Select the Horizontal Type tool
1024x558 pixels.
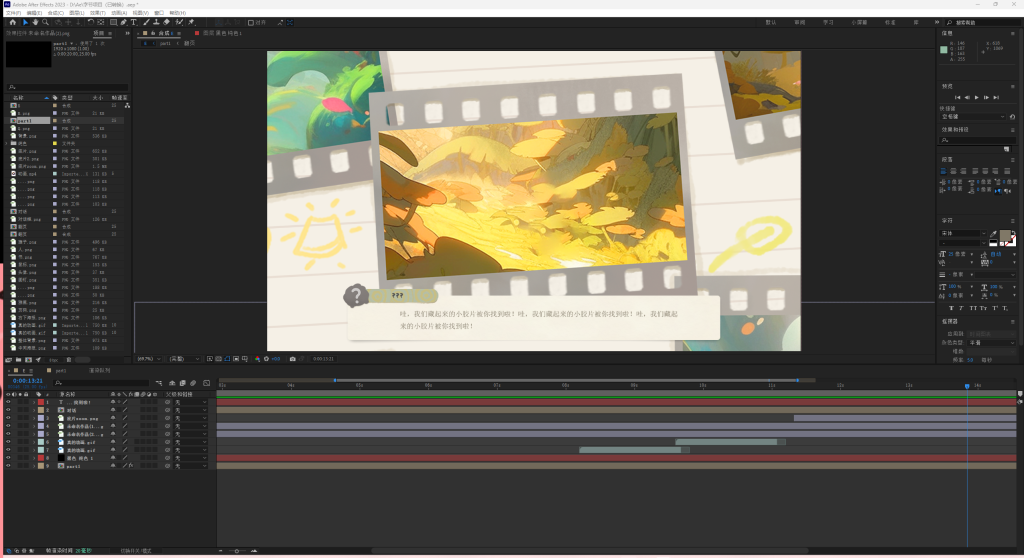point(133,21)
